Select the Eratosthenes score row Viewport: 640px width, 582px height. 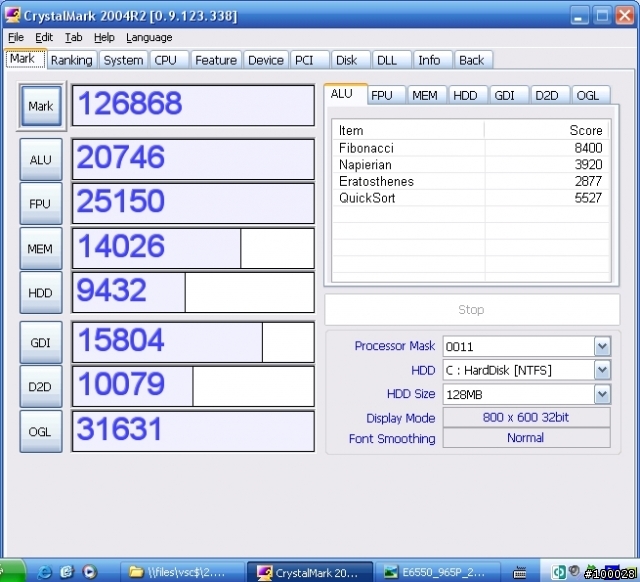[471, 181]
